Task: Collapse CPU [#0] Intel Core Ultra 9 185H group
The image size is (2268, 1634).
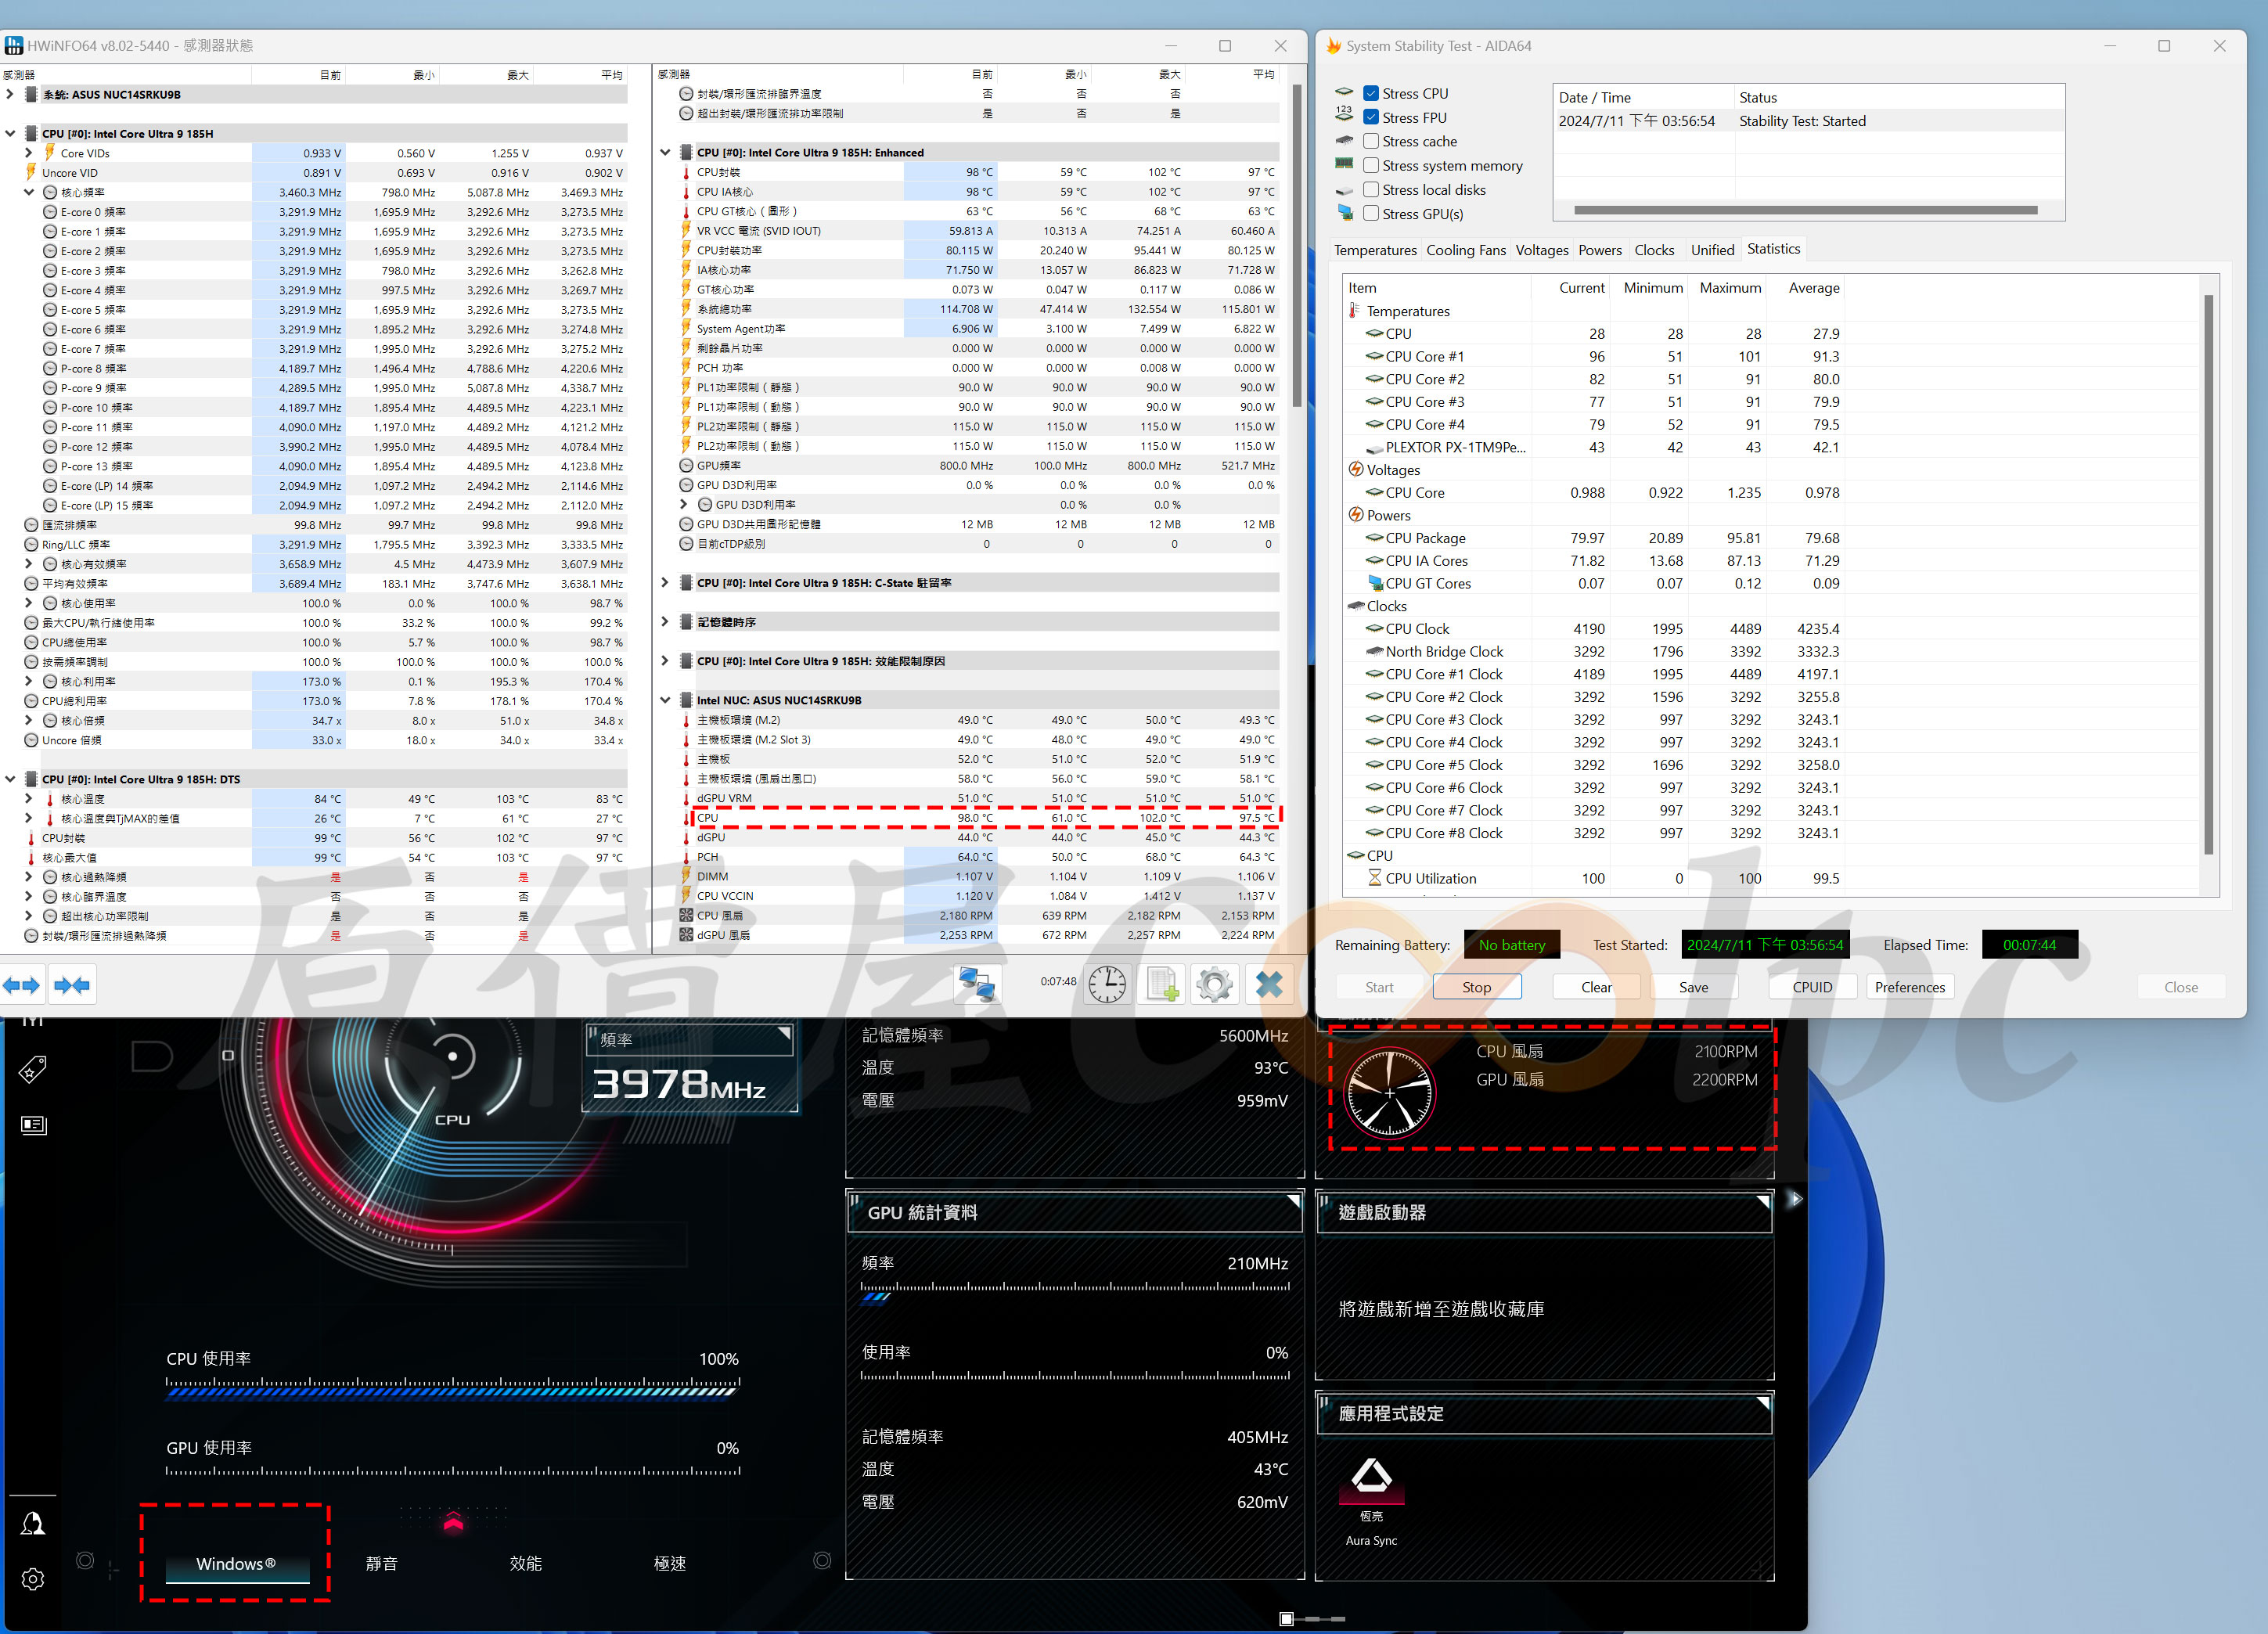Action: coord(10,133)
